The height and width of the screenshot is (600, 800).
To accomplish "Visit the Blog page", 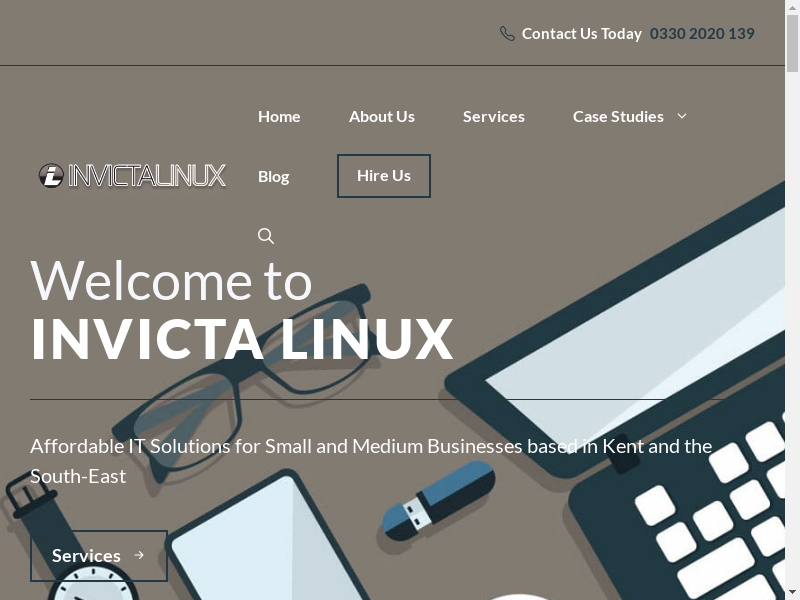I will (273, 176).
